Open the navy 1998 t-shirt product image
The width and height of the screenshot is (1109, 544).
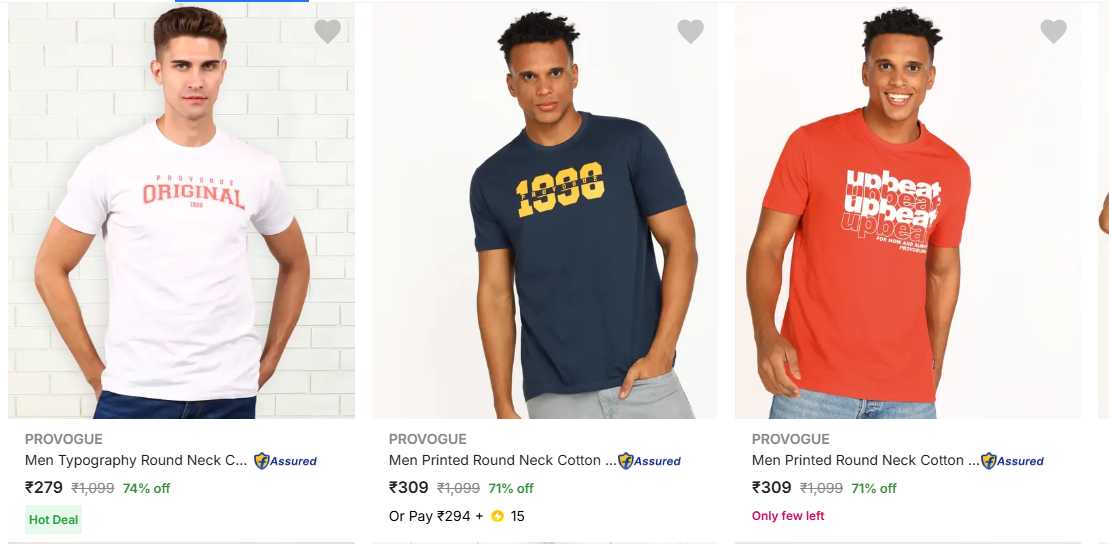pyautogui.click(x=545, y=210)
